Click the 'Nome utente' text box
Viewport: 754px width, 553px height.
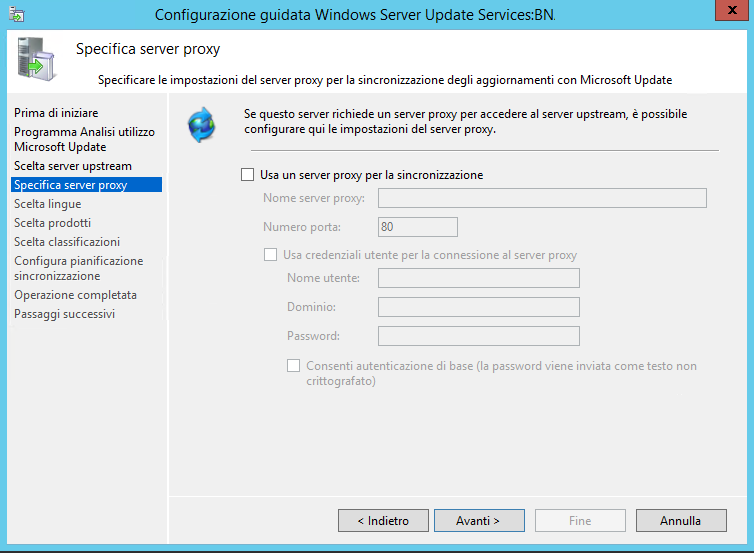point(478,278)
